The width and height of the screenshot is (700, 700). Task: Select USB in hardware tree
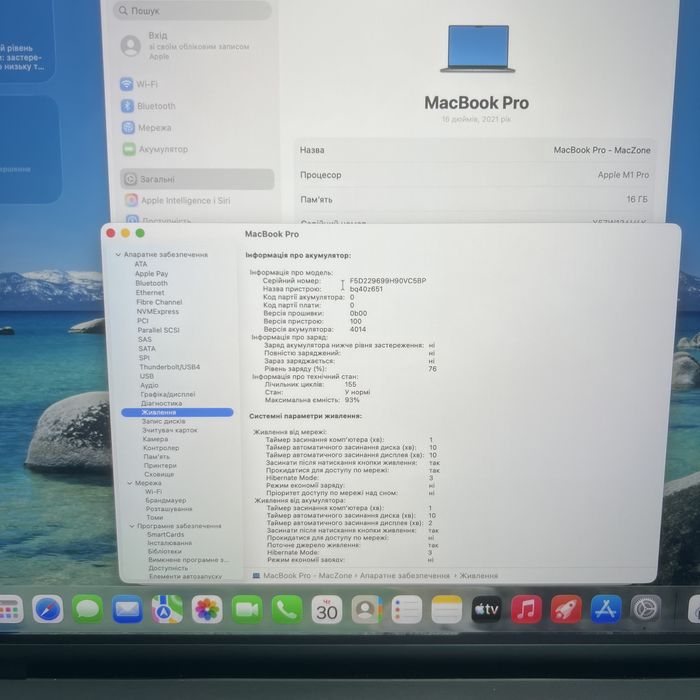147,376
